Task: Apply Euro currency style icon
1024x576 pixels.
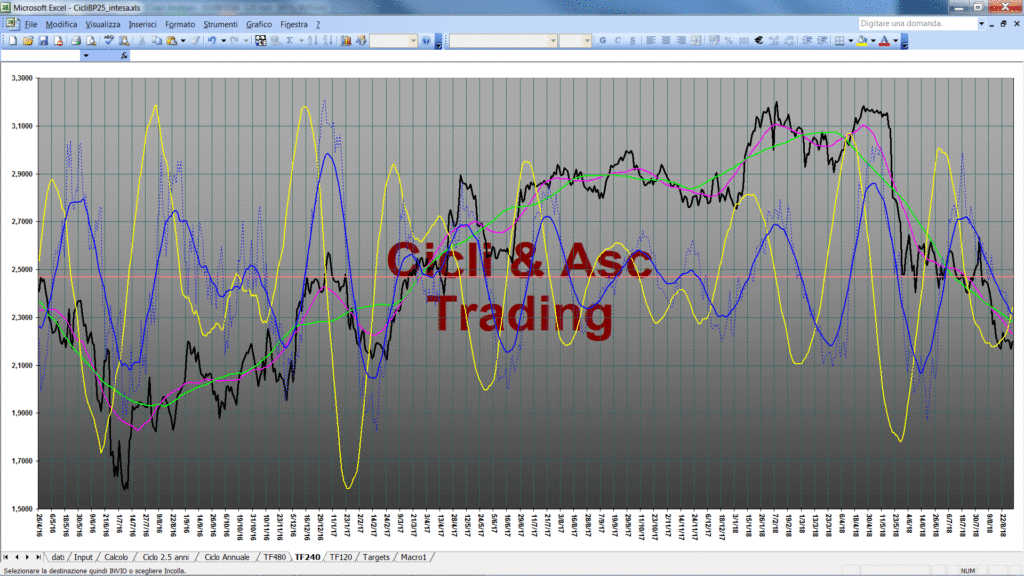Action: (759, 40)
